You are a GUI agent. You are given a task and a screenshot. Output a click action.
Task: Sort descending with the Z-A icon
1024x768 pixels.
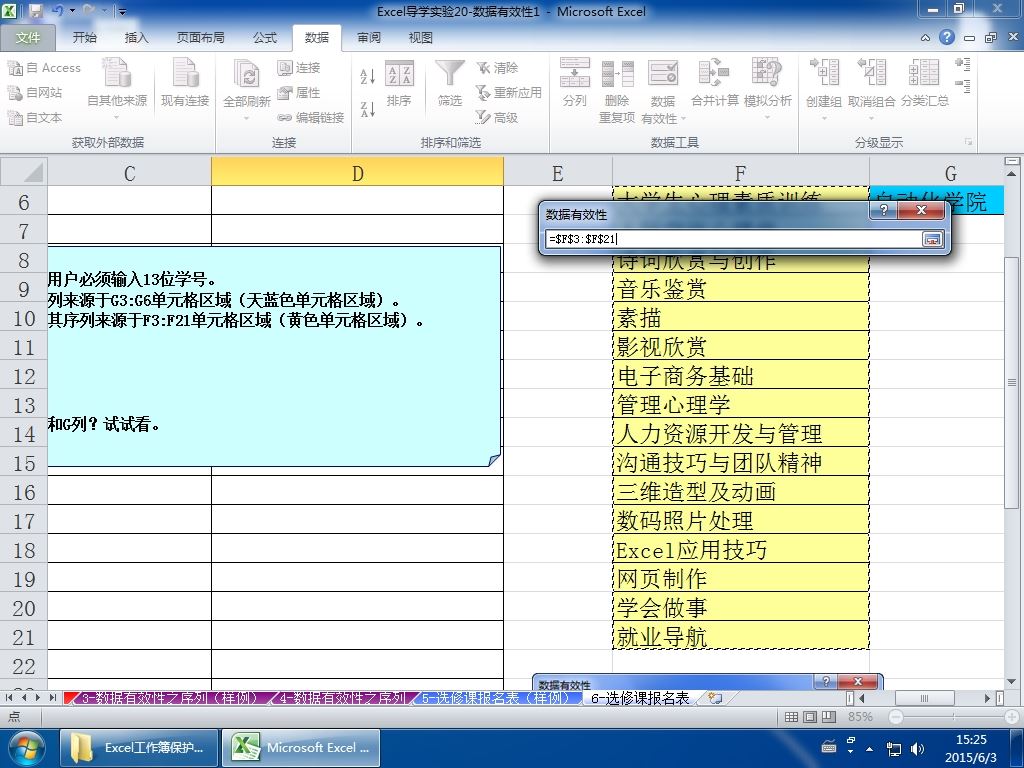[368, 109]
